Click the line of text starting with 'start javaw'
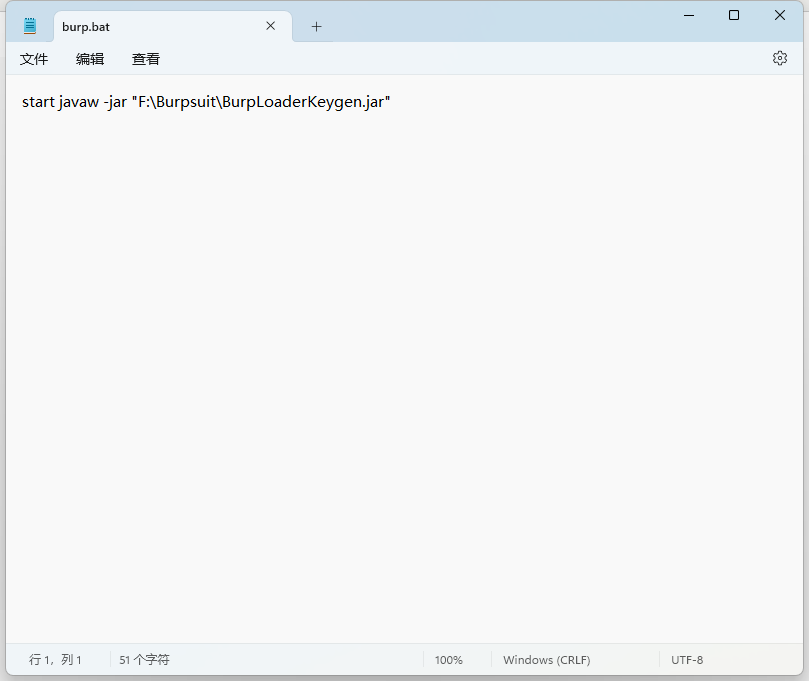The image size is (809, 681). click(x=206, y=102)
